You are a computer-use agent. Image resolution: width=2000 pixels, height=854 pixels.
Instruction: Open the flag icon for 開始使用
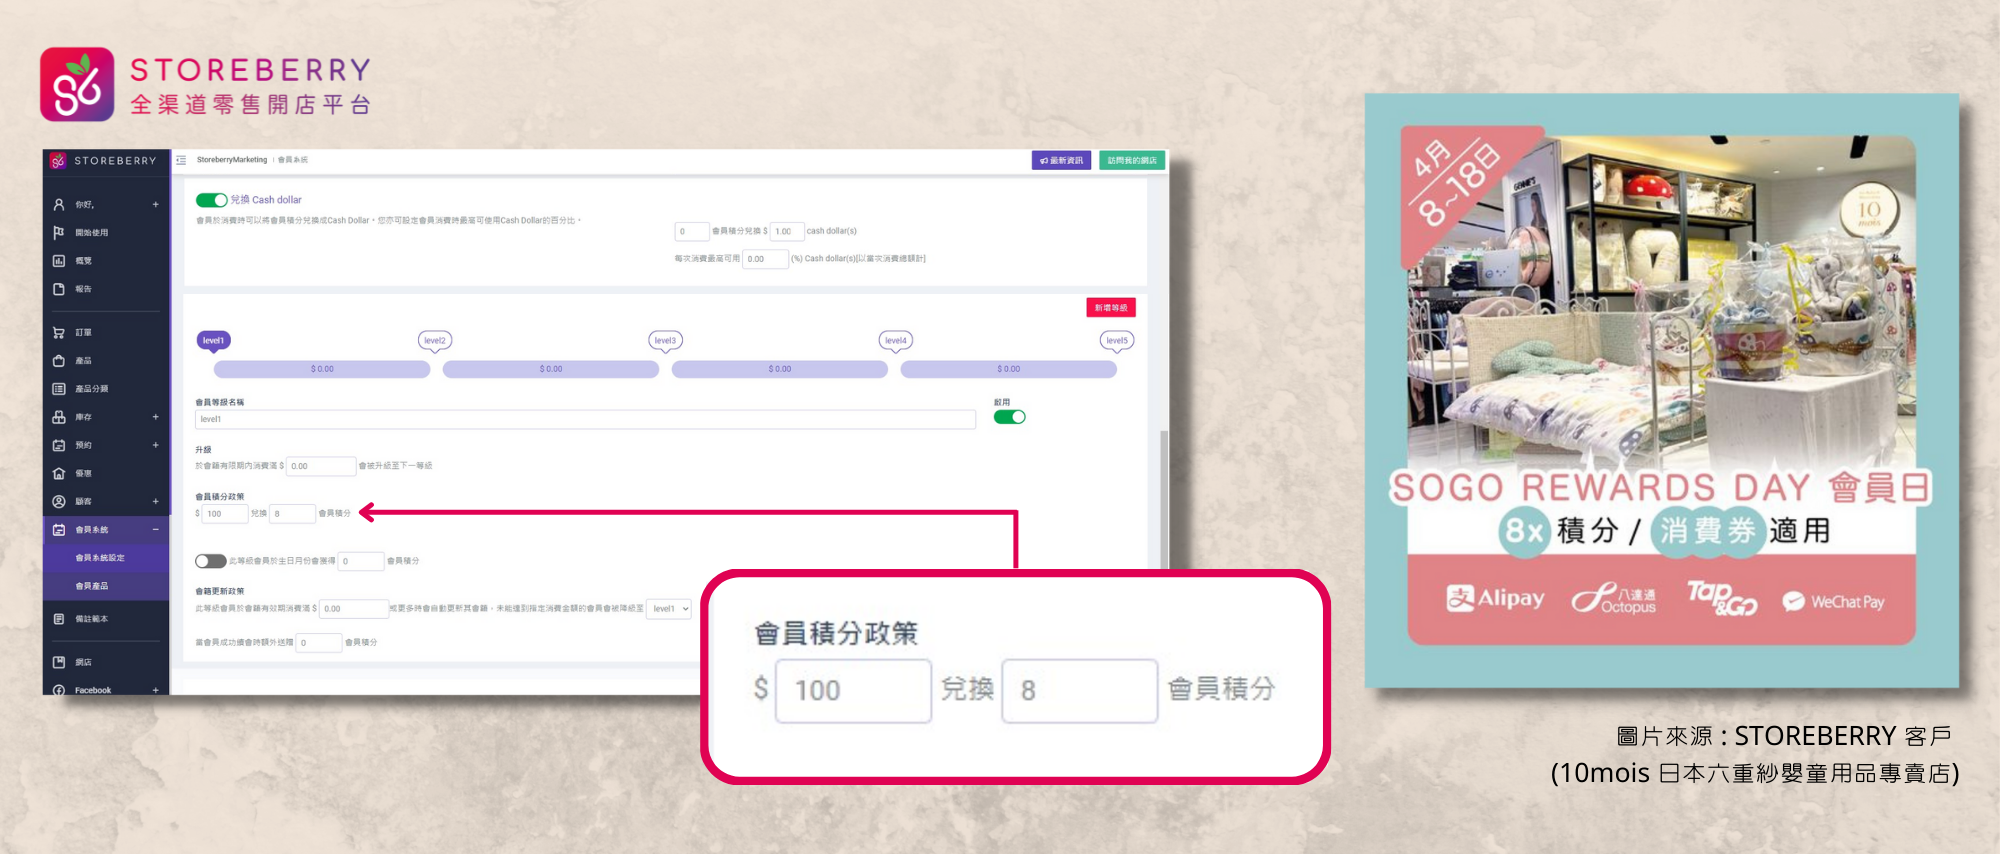[x=59, y=232]
